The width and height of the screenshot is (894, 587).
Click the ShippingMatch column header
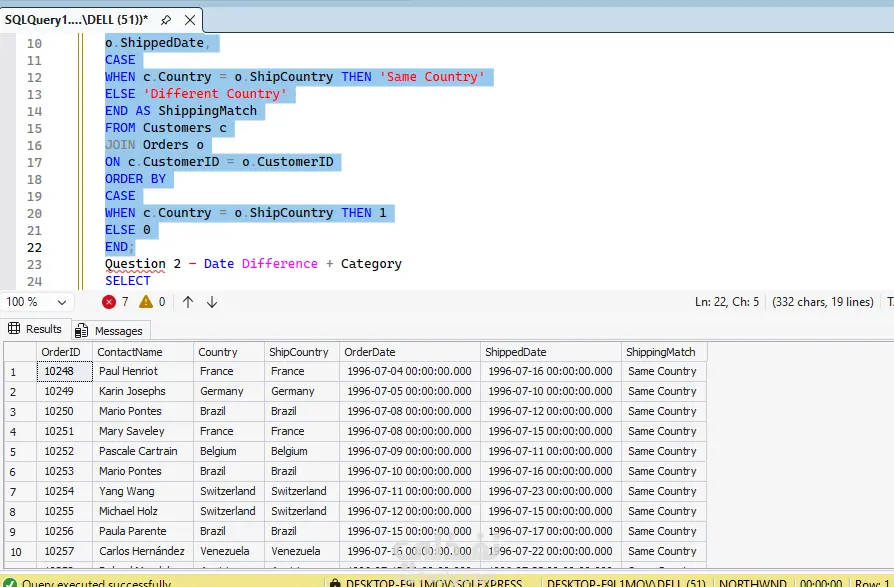(663, 352)
